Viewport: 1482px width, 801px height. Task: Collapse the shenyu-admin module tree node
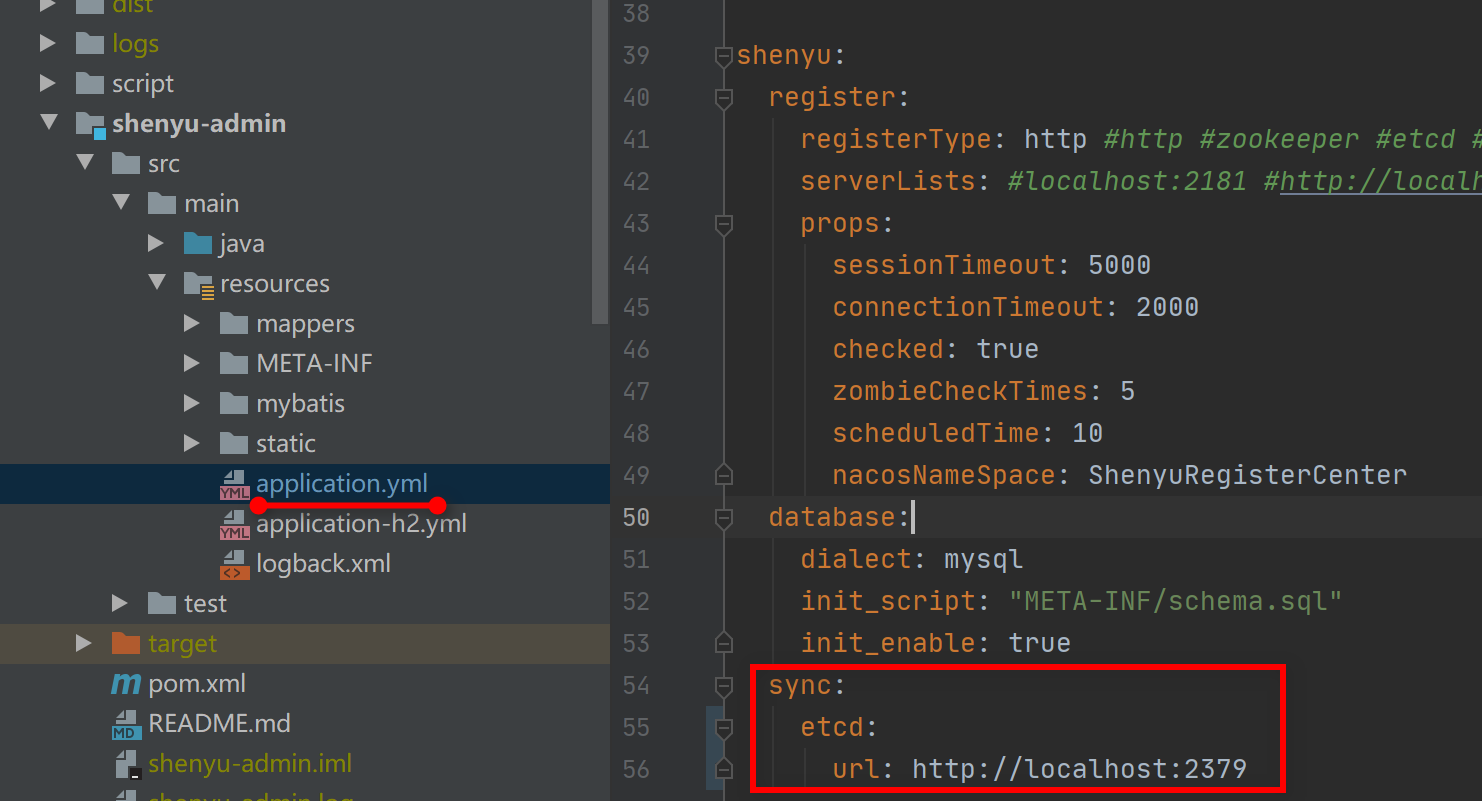point(48,123)
